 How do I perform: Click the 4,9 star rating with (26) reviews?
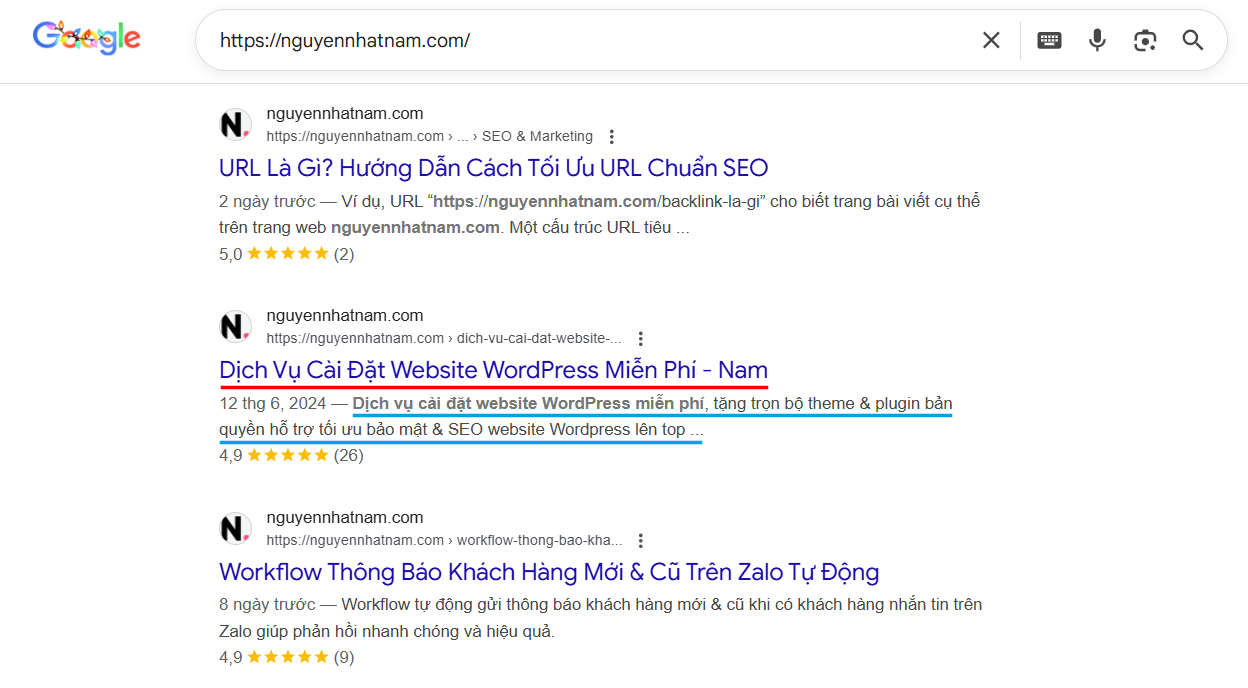(291, 456)
